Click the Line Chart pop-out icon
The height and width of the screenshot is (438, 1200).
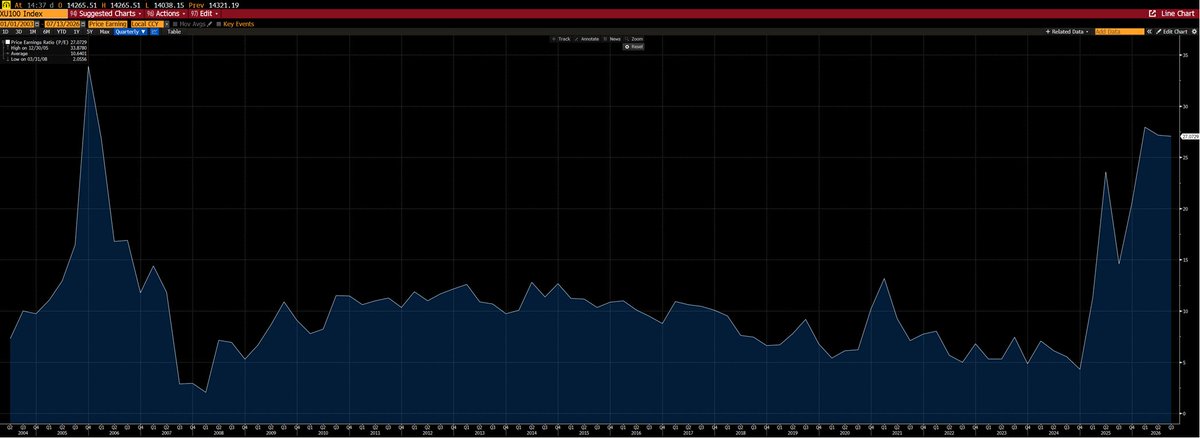(x=1152, y=14)
